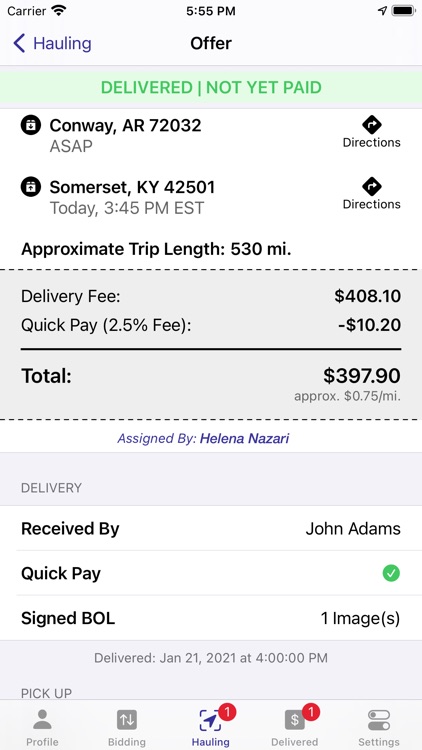Click the Quick Pay (2.5% Fee) line

pyautogui.click(x=211, y=325)
